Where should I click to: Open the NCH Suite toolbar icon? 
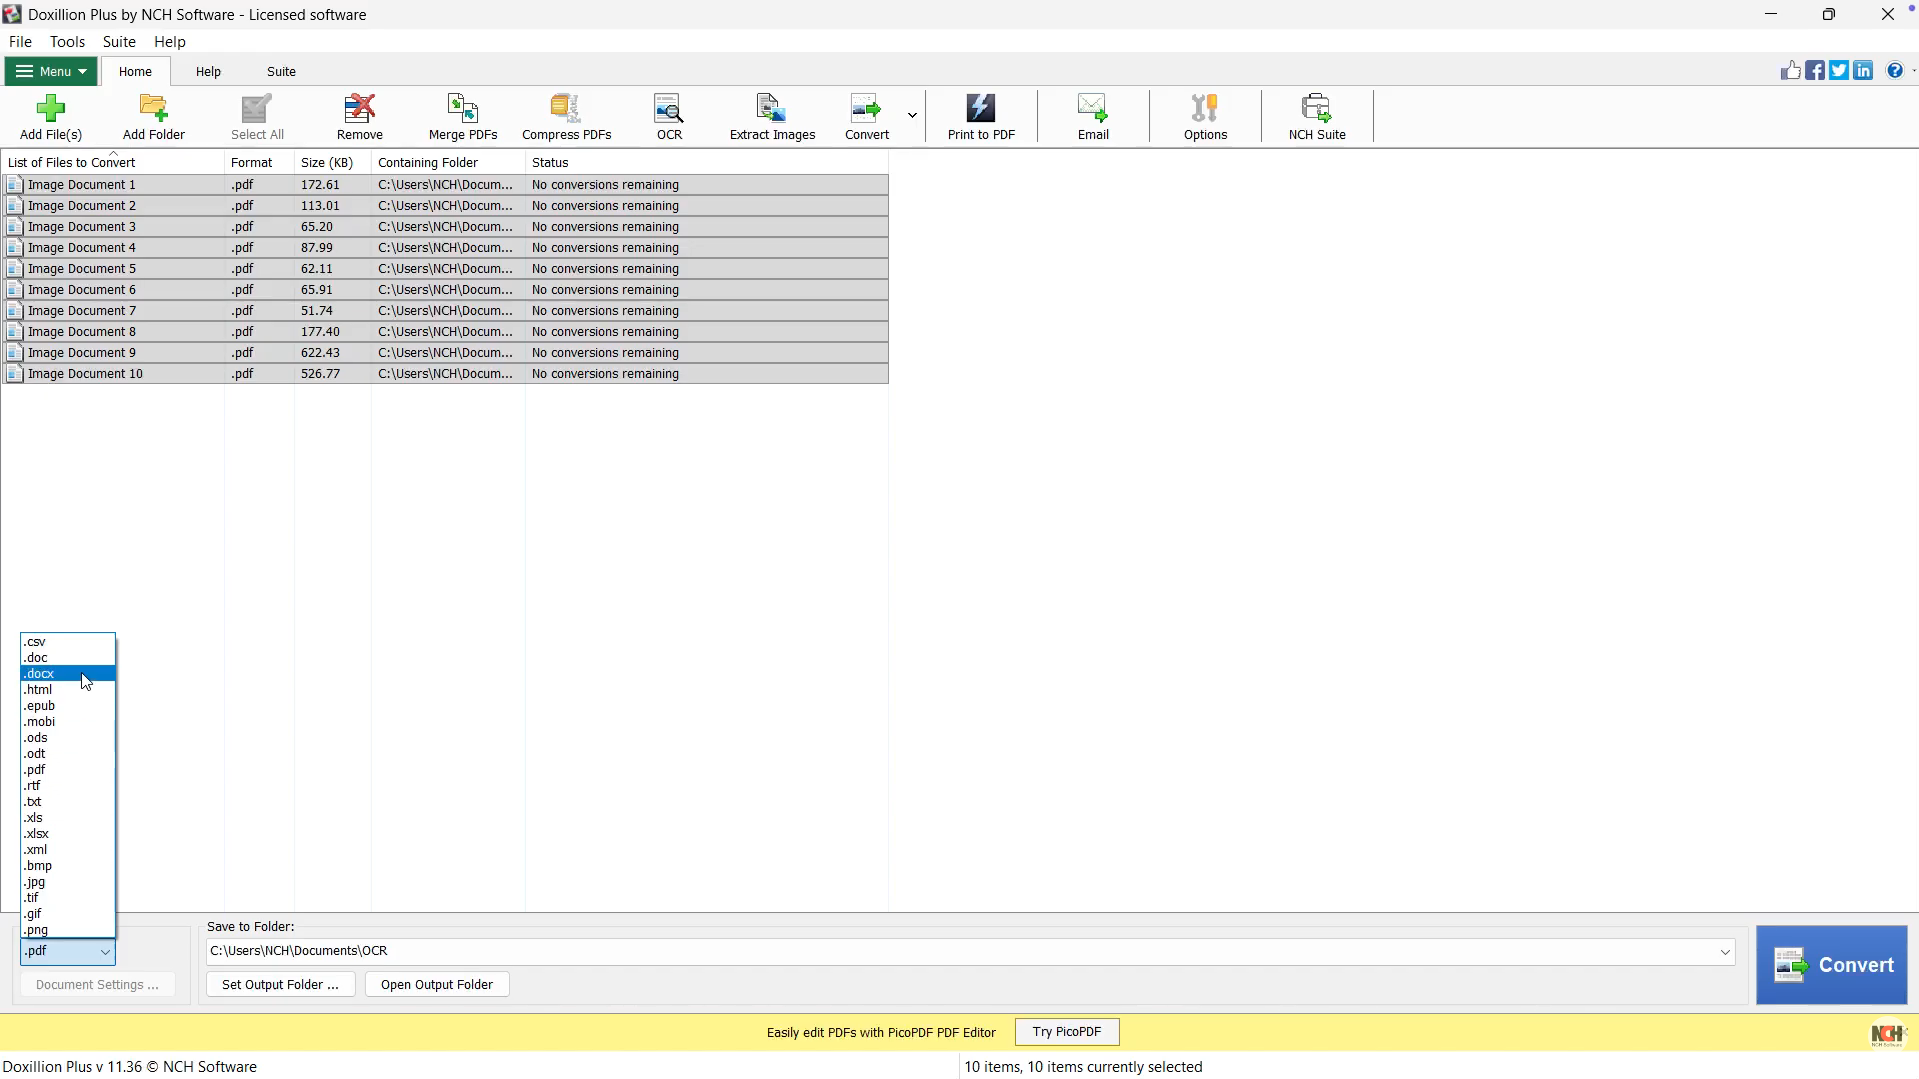tap(1317, 117)
